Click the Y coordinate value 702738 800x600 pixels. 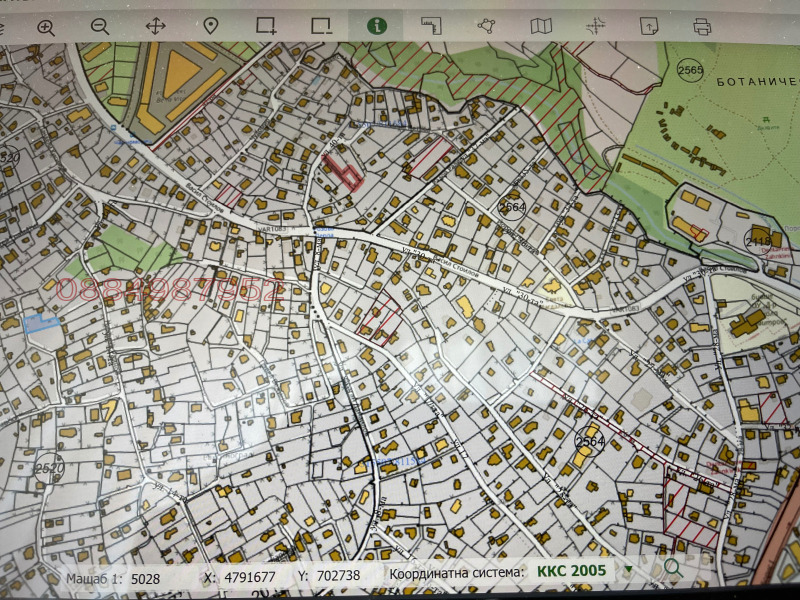pyautogui.click(x=338, y=576)
